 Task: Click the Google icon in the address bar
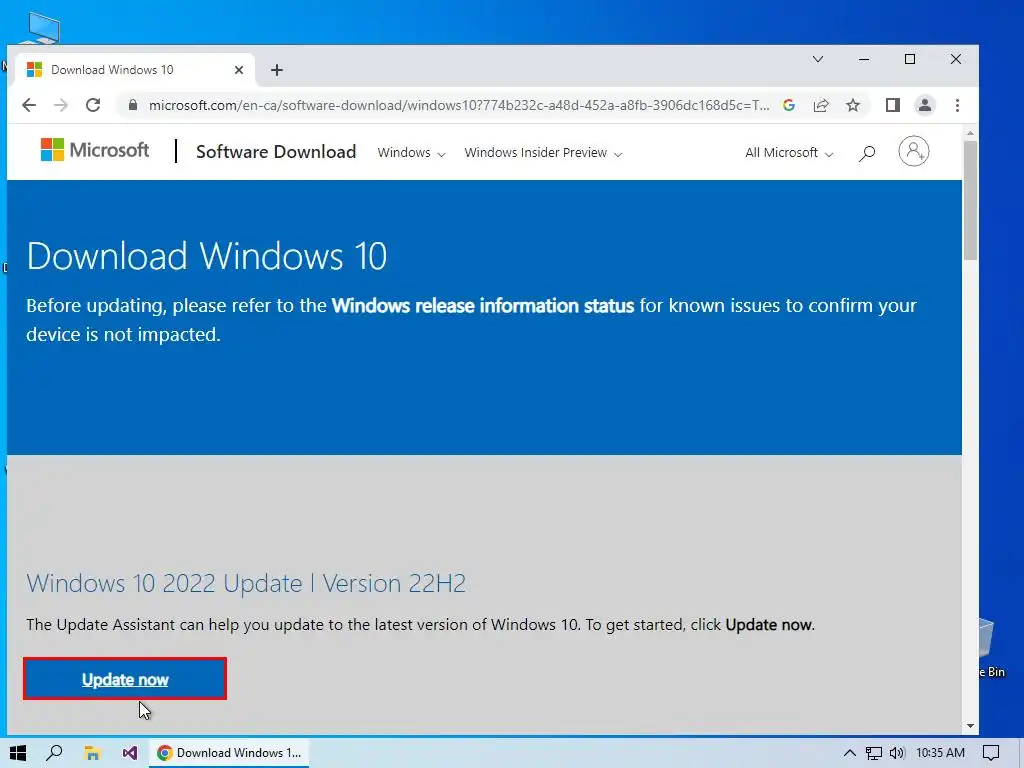point(789,105)
